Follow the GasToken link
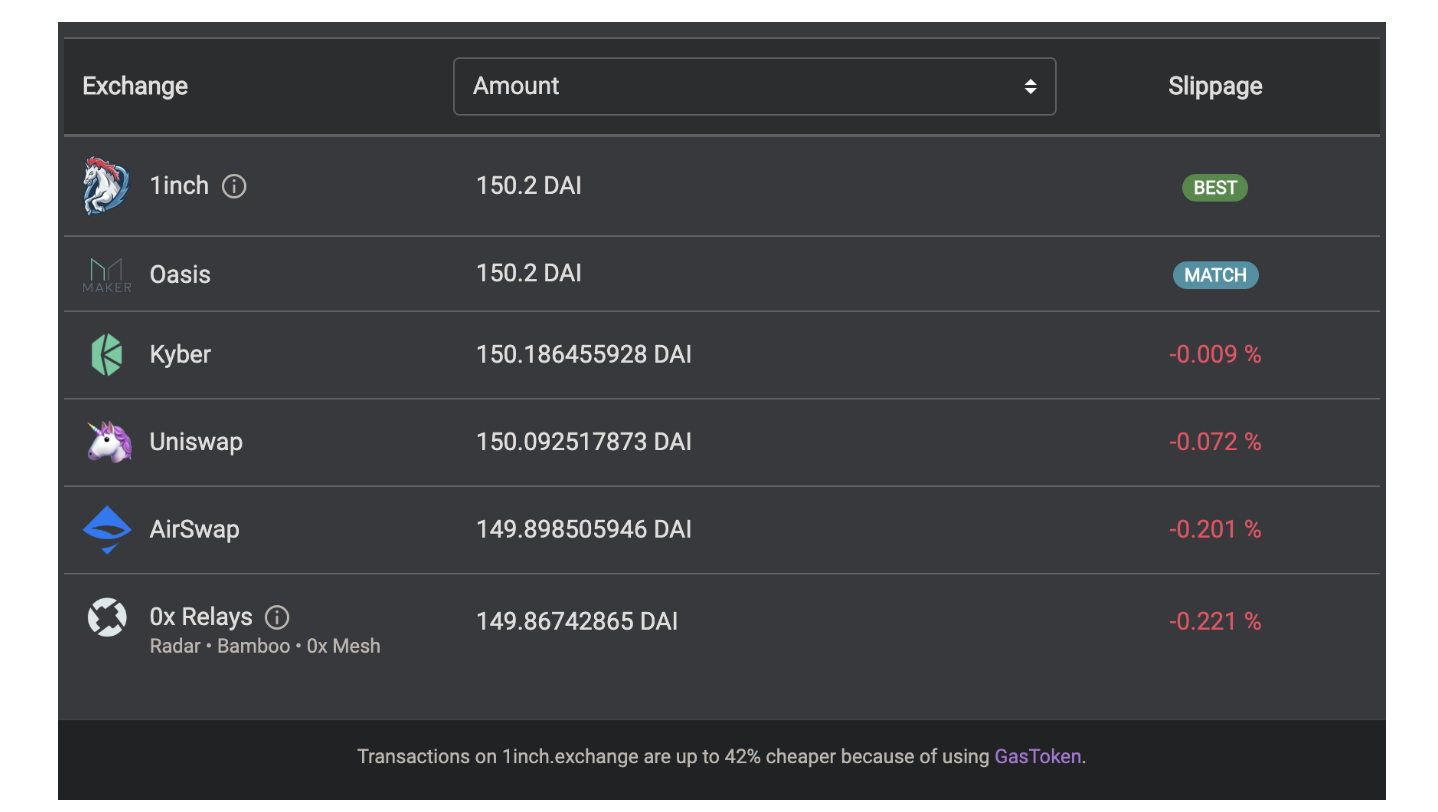Image resolution: width=1438 pixels, height=812 pixels. coord(1037,756)
